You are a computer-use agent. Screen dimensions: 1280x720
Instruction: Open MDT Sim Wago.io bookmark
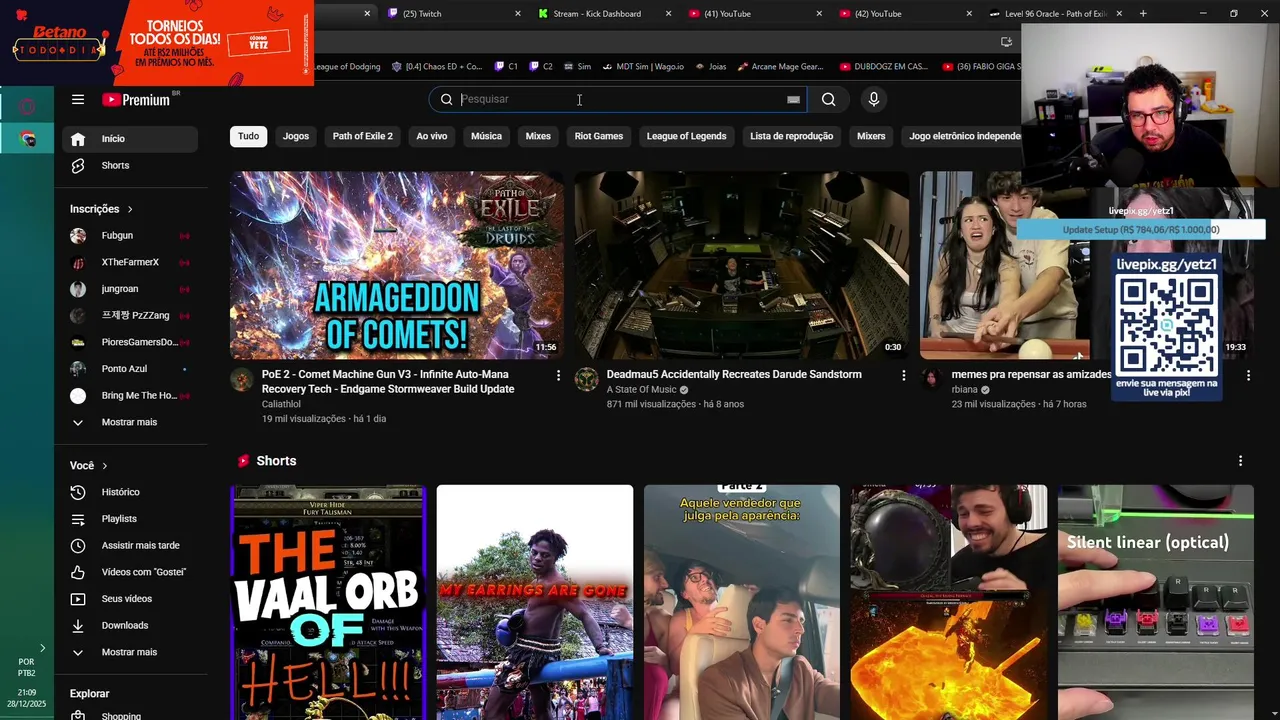pos(642,66)
